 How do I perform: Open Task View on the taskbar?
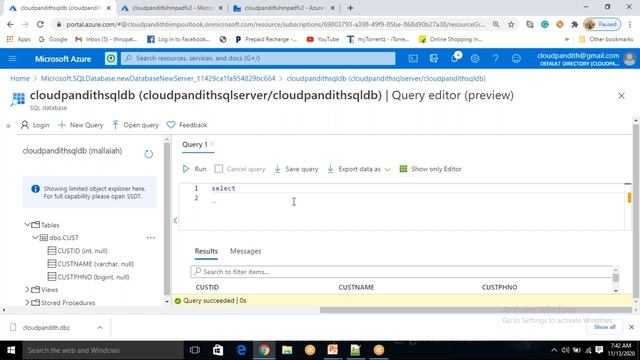pos(195,350)
